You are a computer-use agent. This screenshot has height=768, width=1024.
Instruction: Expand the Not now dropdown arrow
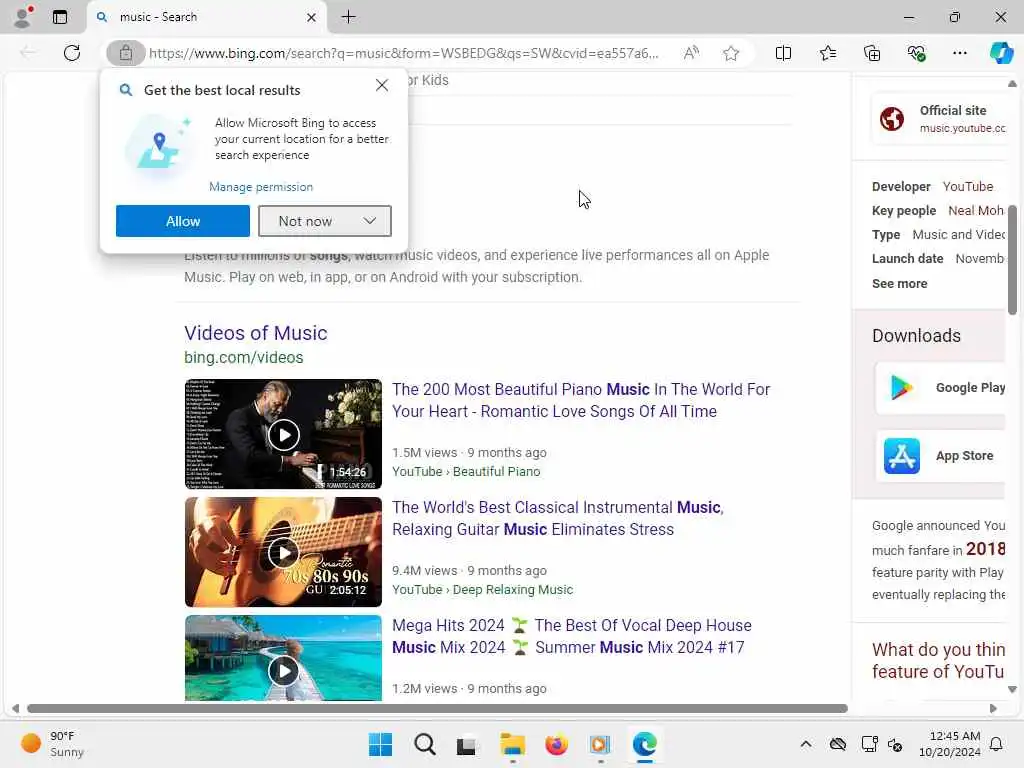[370, 221]
